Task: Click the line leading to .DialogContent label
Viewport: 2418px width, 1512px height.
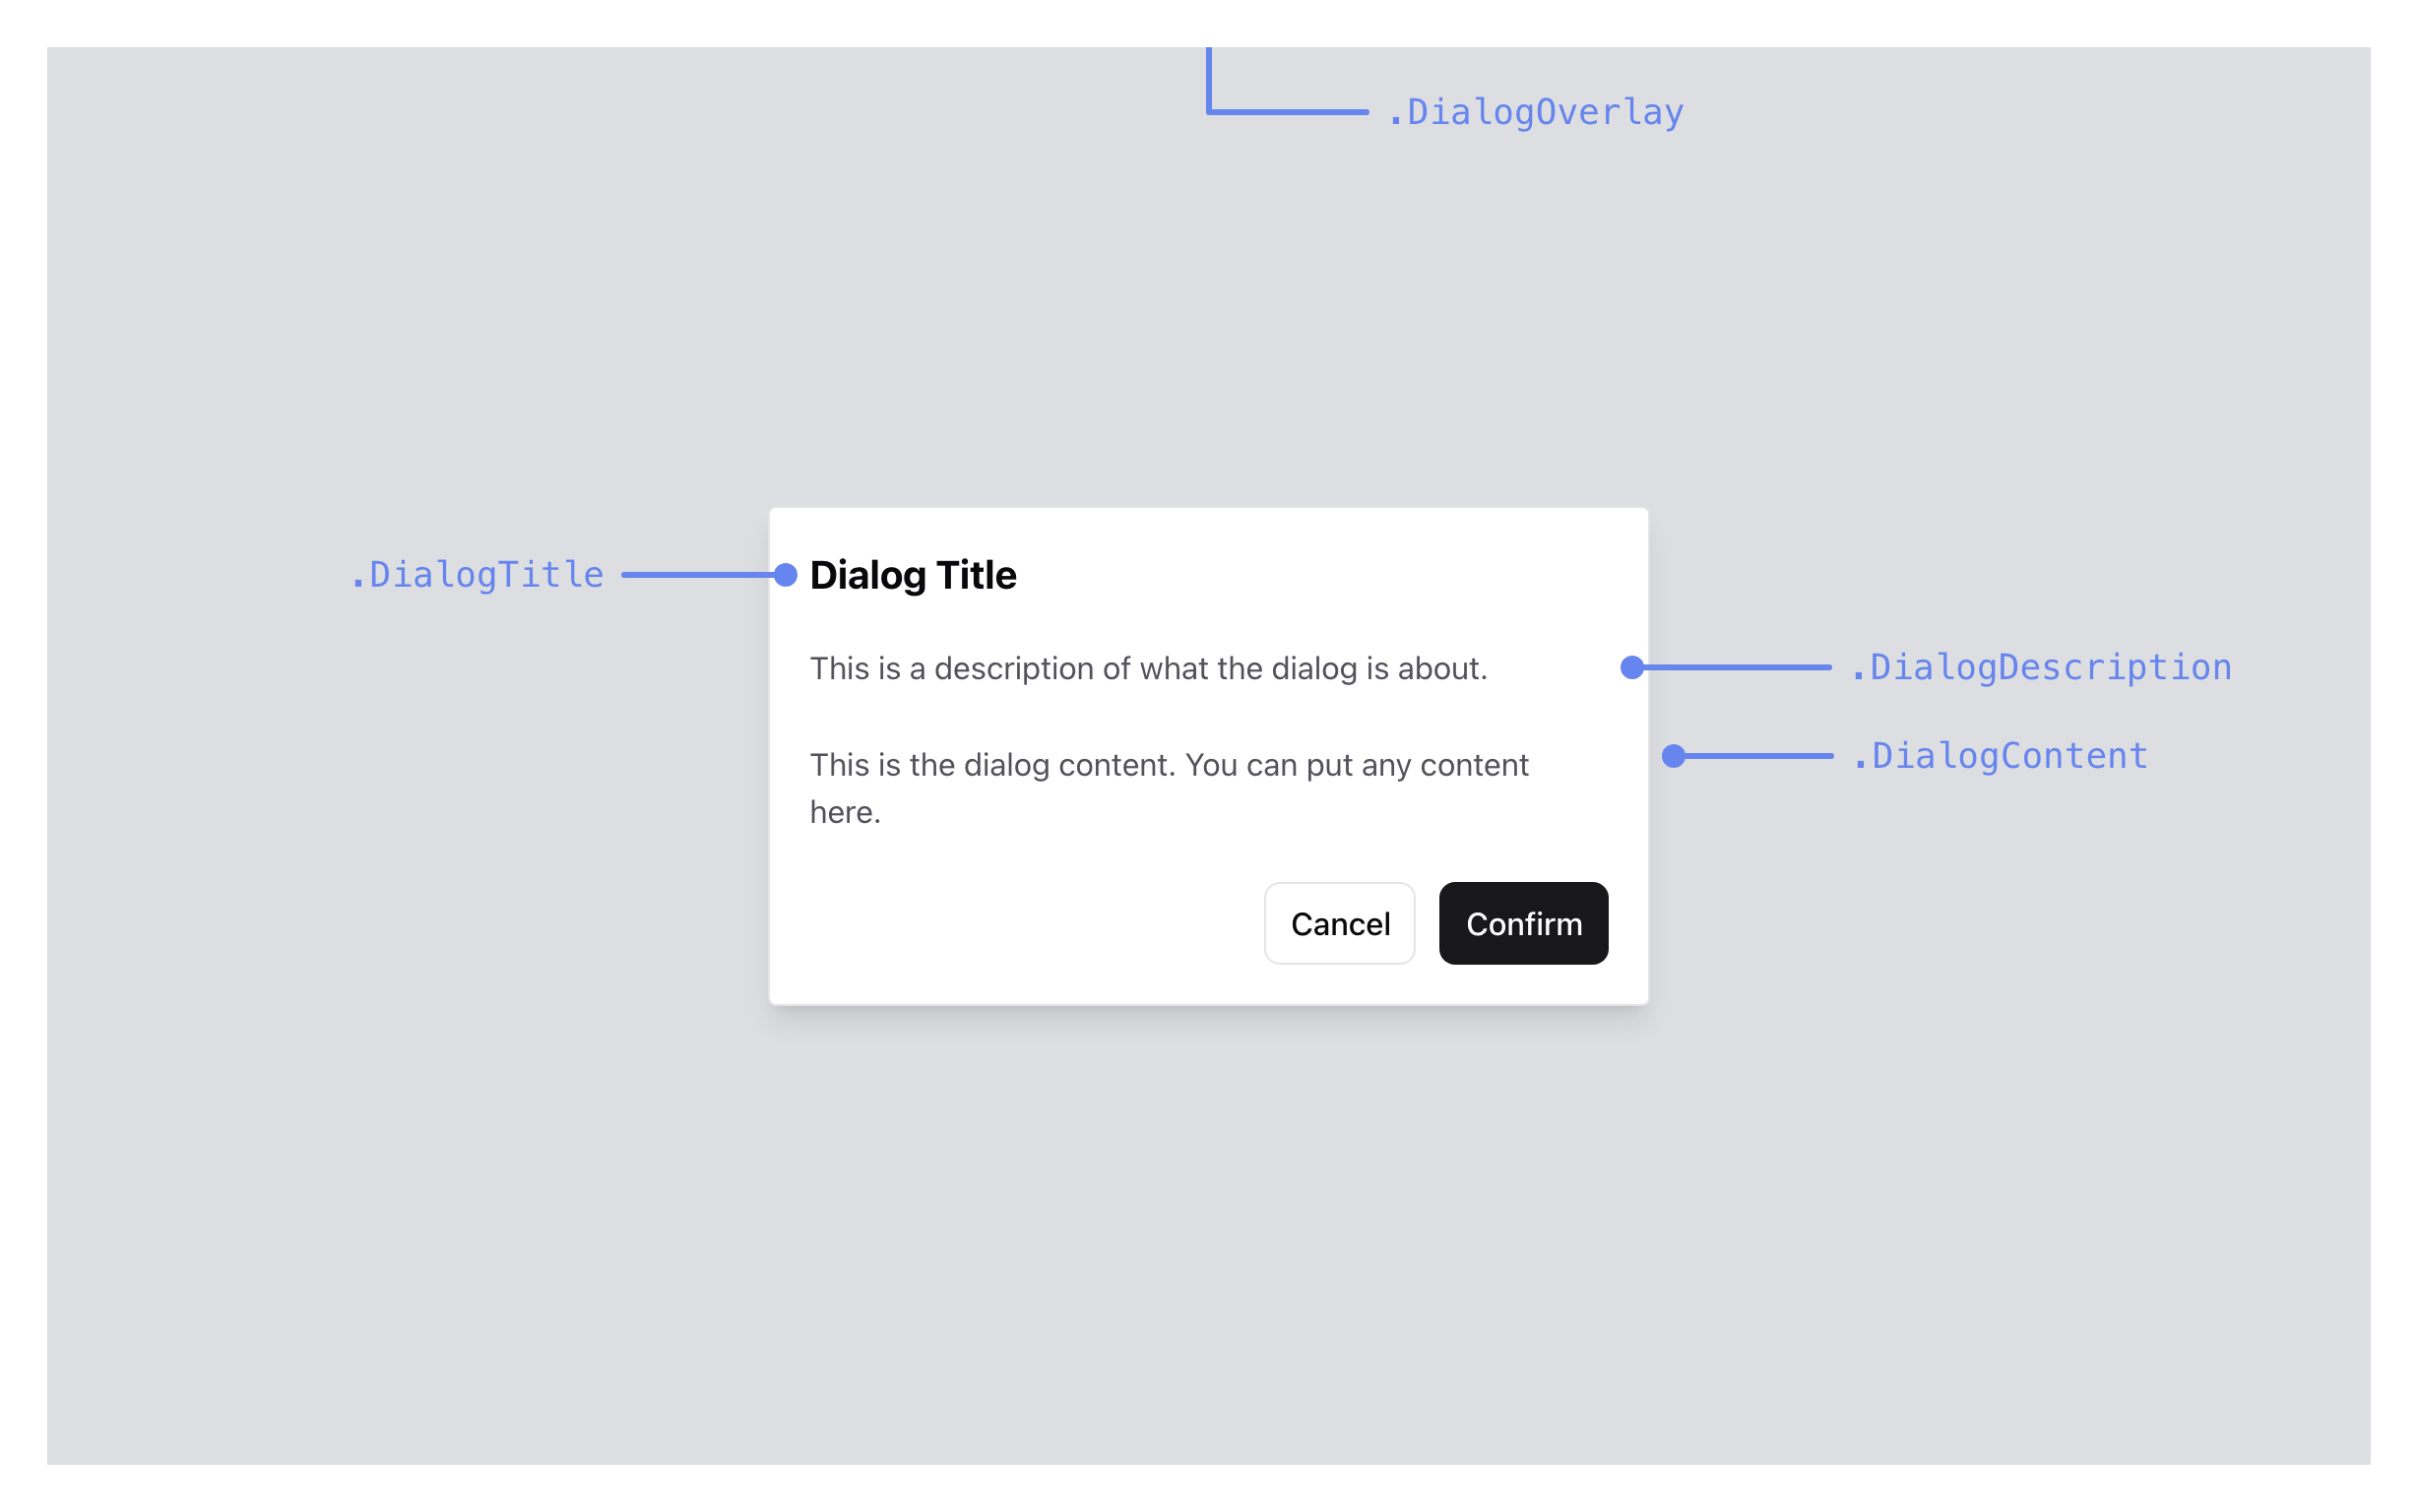Action: tap(1758, 756)
